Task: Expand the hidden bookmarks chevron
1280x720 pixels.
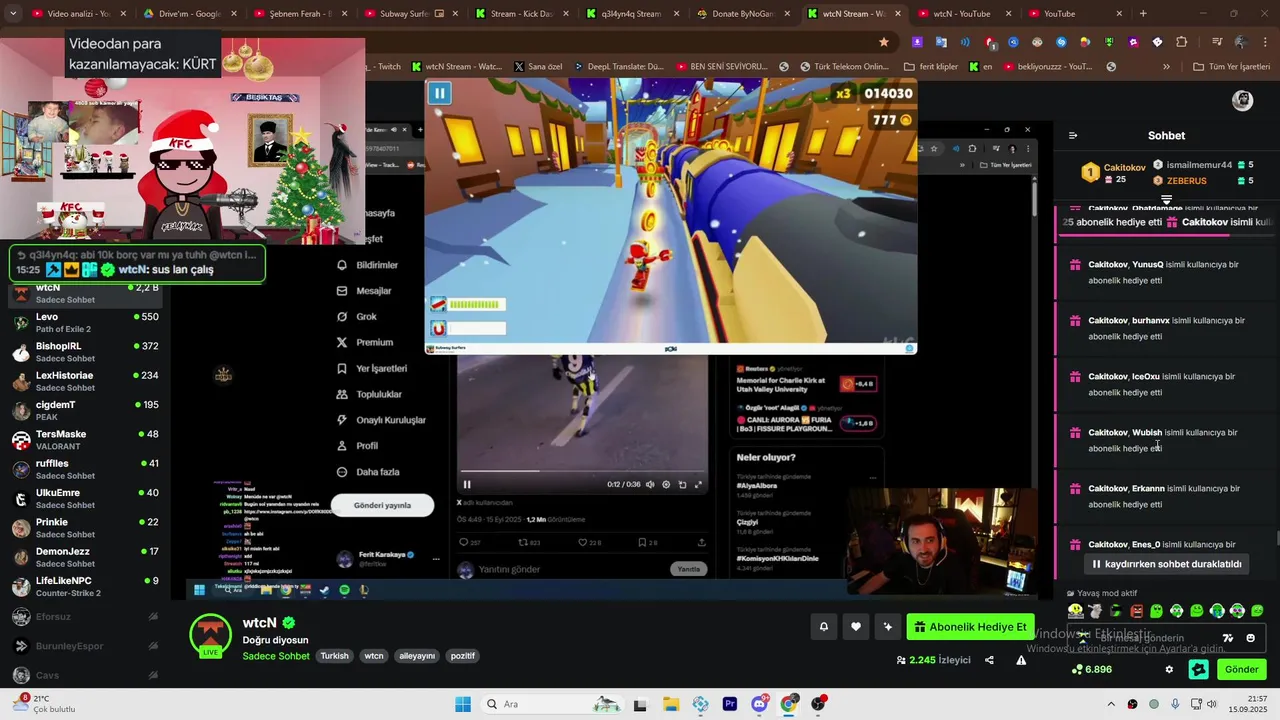Action: (x=1166, y=67)
